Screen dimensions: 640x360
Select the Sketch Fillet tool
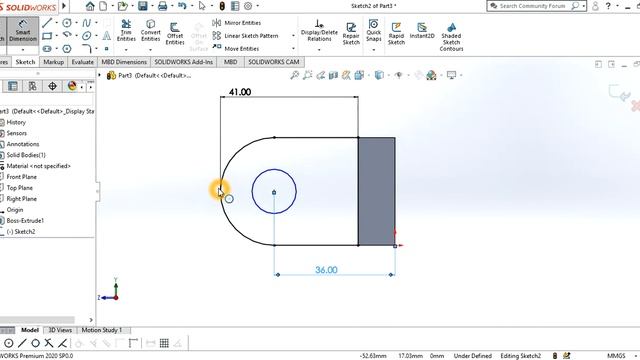pyautogui.click(x=87, y=49)
